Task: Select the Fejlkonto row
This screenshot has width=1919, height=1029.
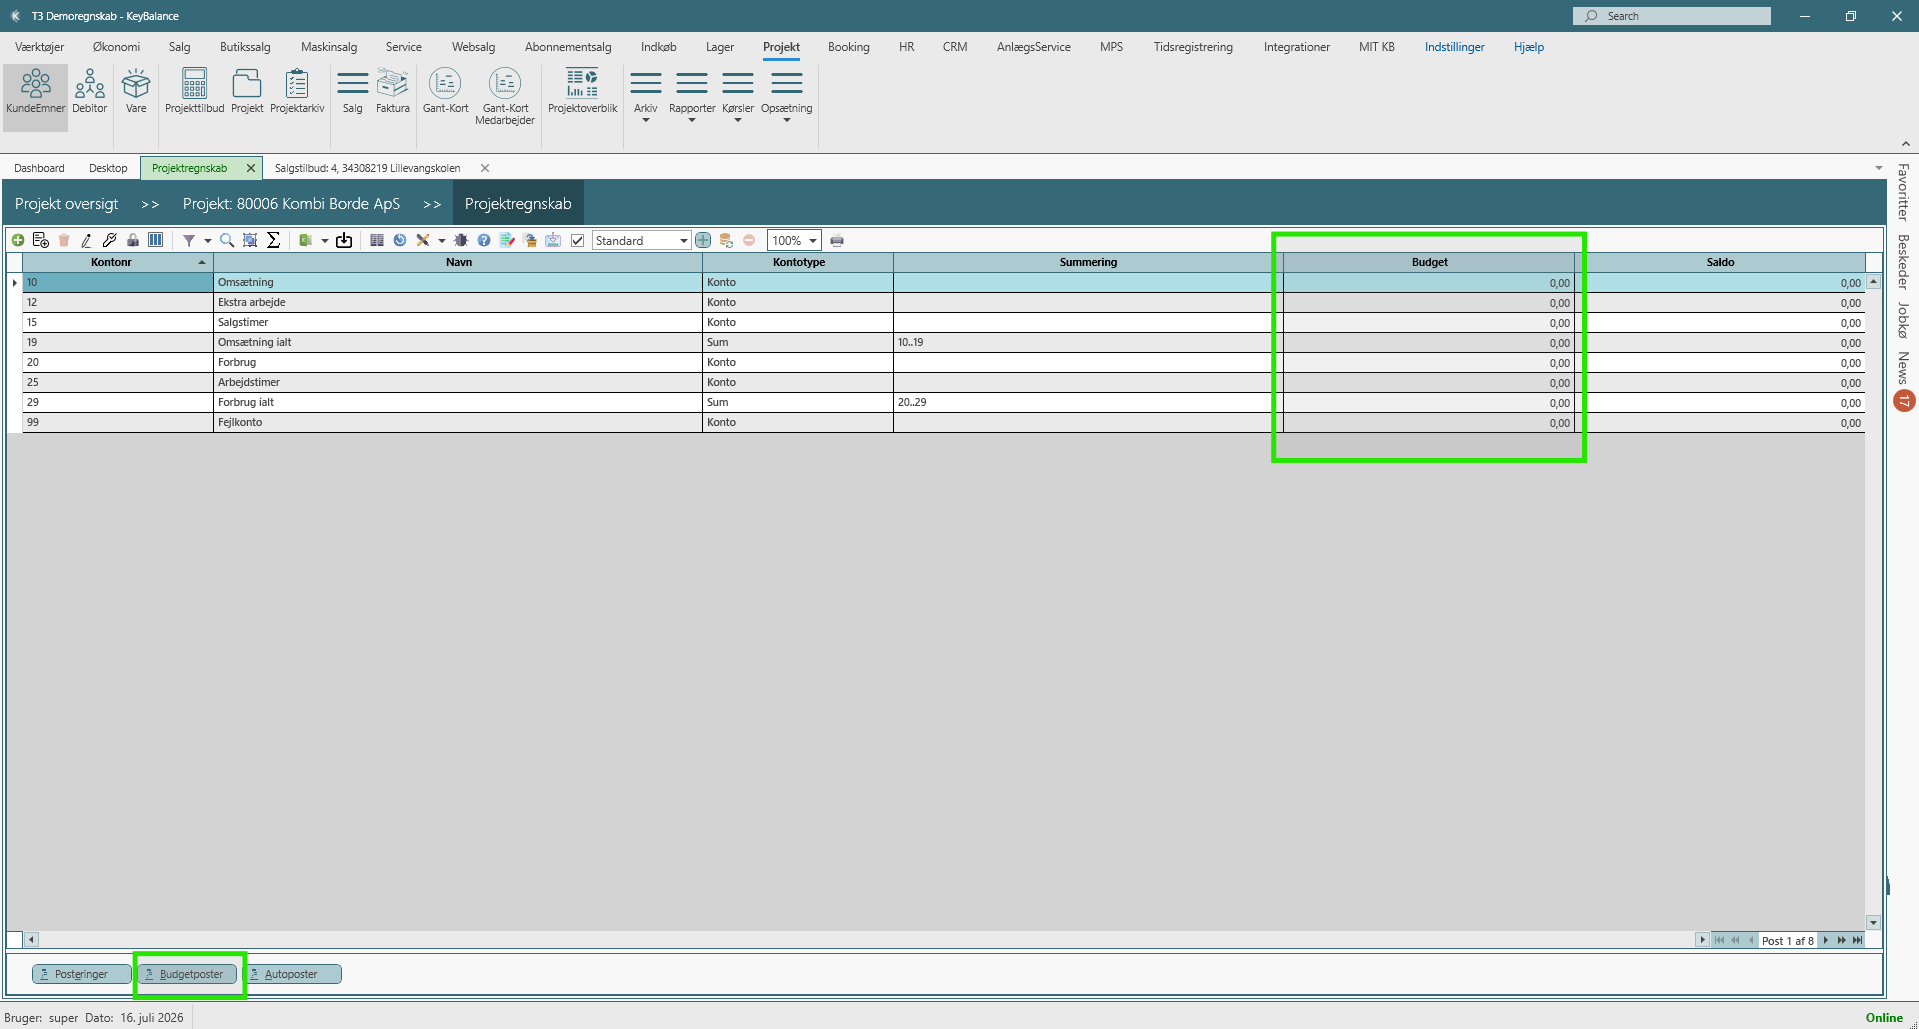Action: (x=944, y=422)
